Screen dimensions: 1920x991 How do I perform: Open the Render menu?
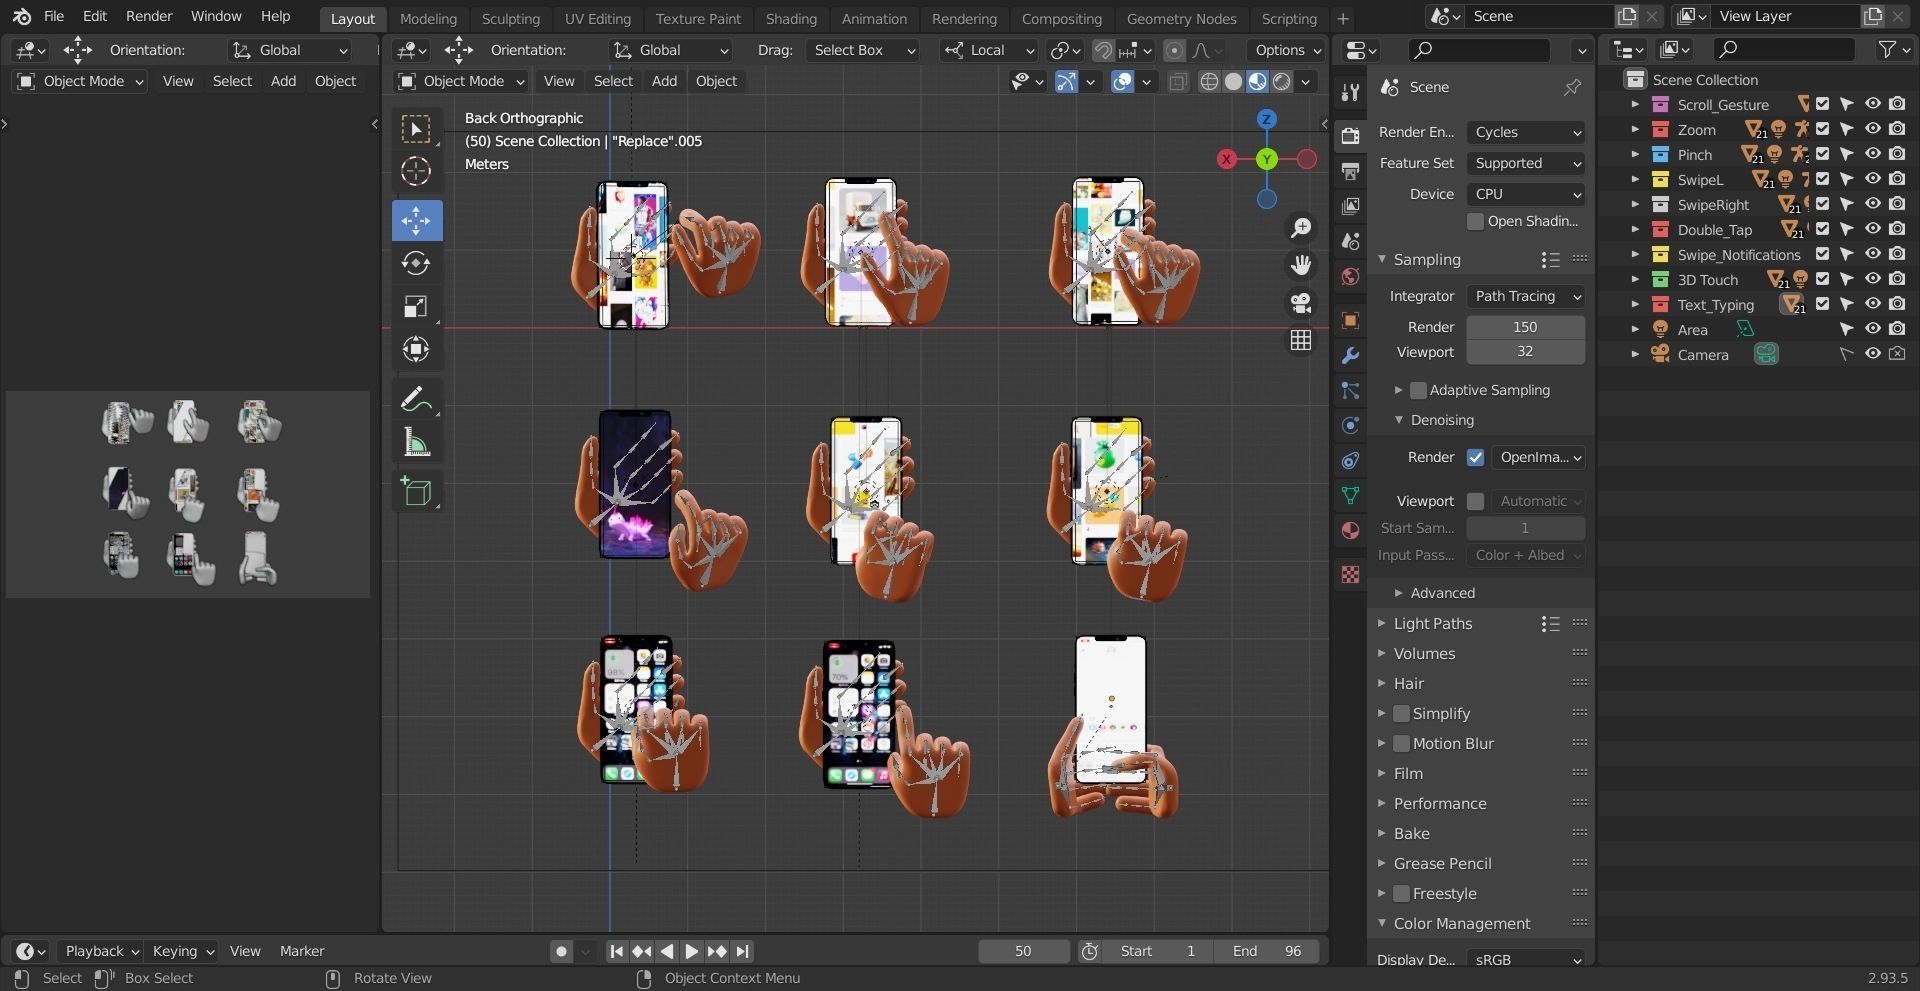coord(149,16)
